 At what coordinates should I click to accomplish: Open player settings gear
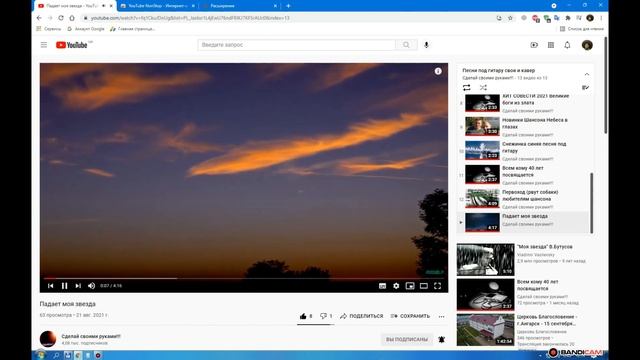tap(396, 286)
